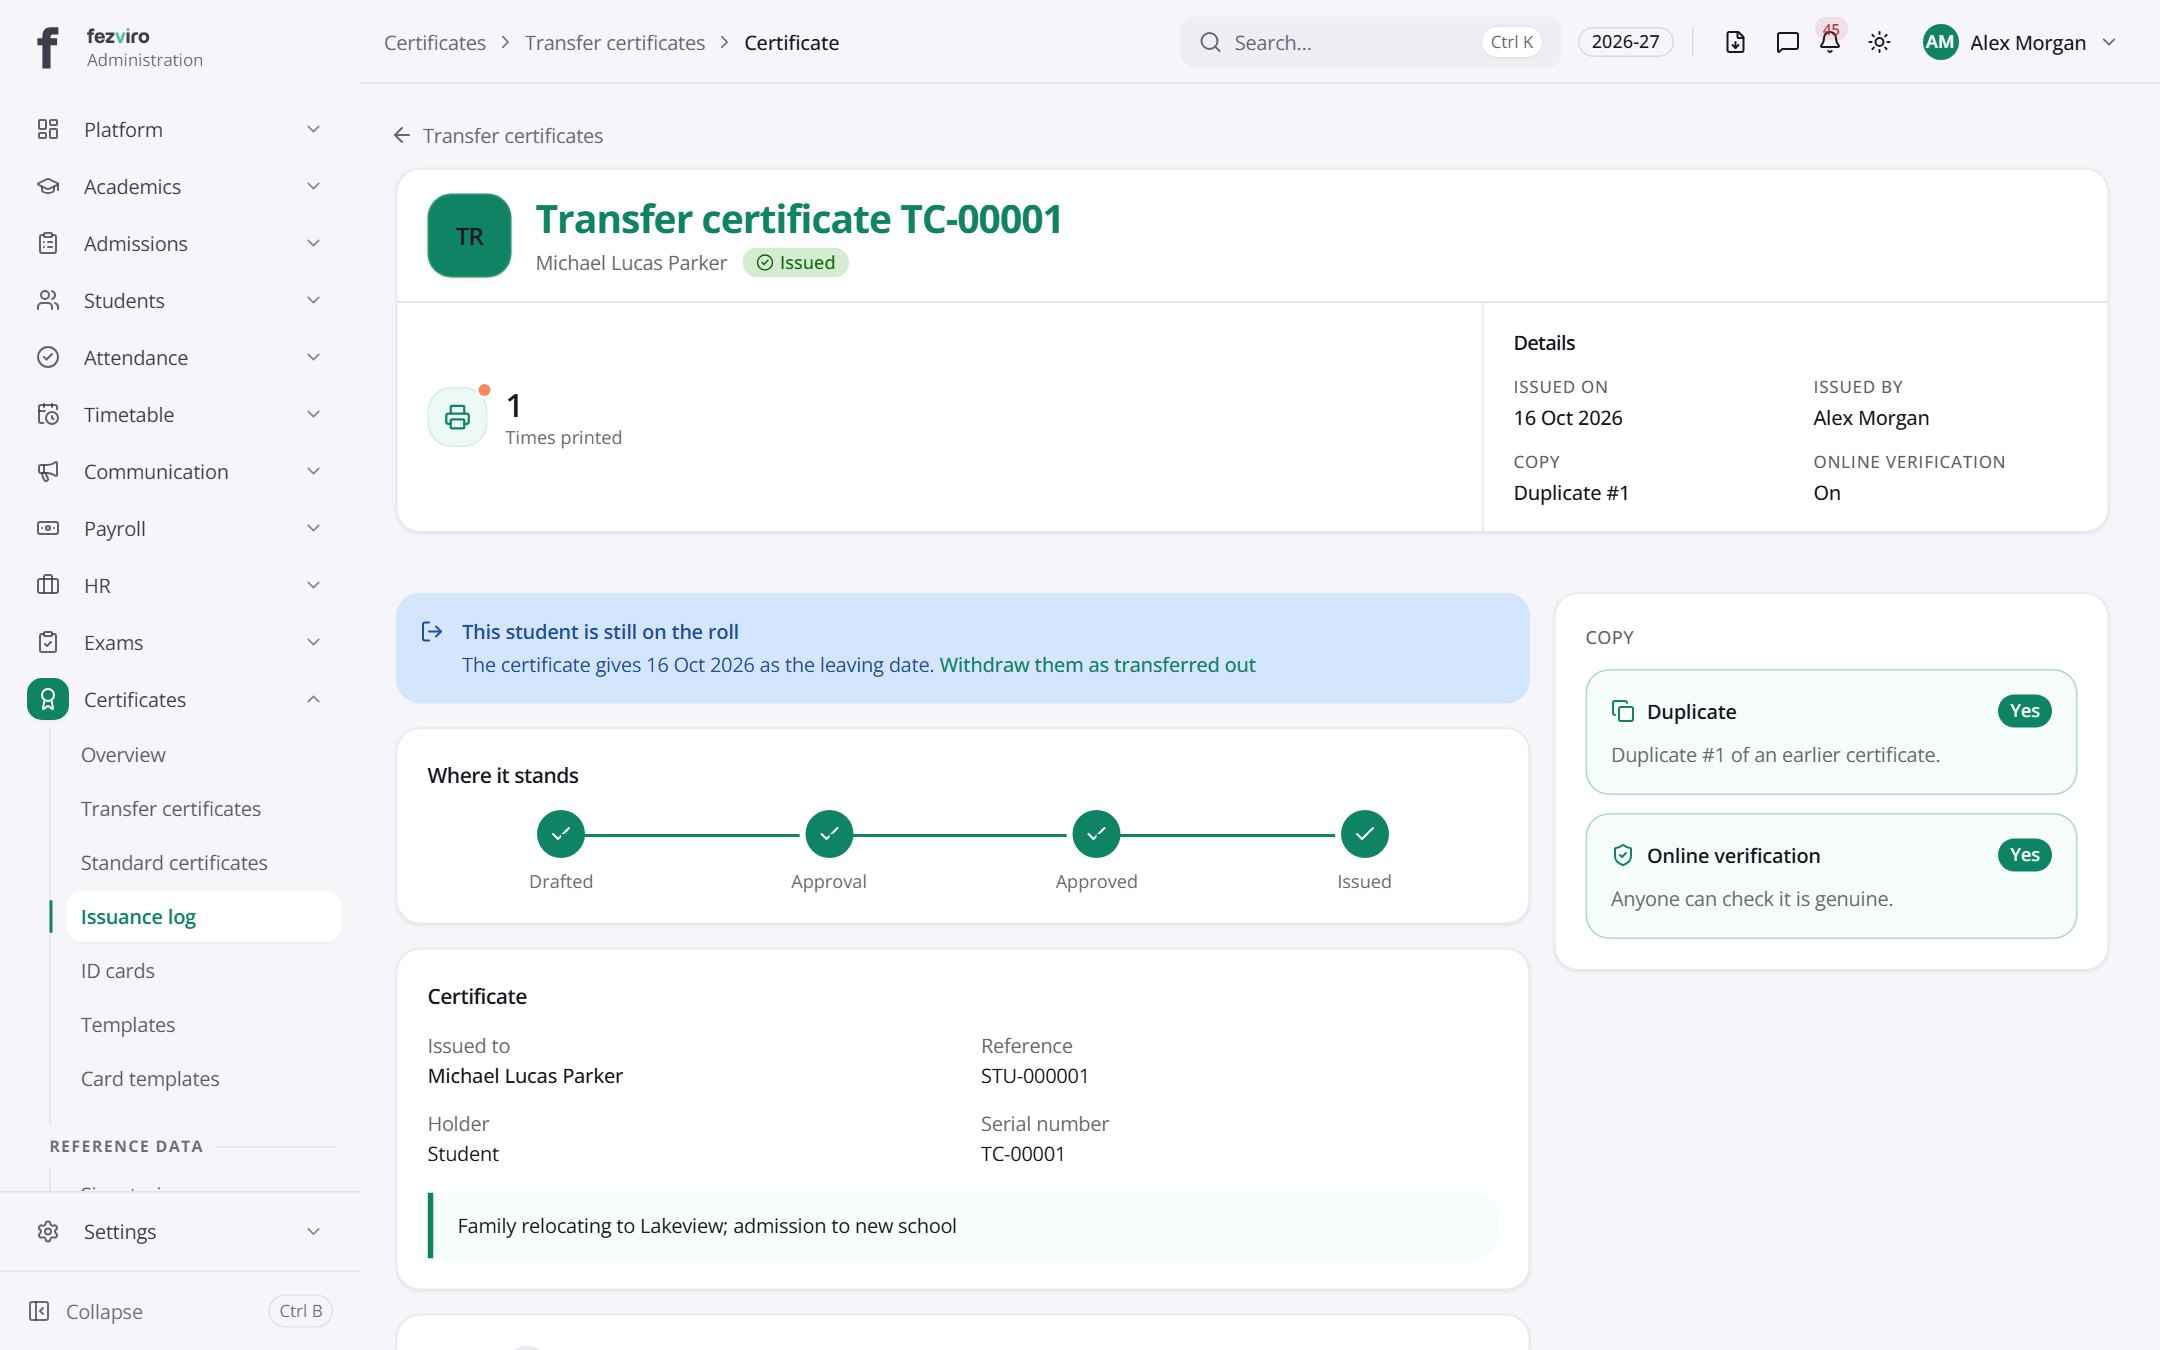Click the Attendance check-circle icon

pos(48,357)
